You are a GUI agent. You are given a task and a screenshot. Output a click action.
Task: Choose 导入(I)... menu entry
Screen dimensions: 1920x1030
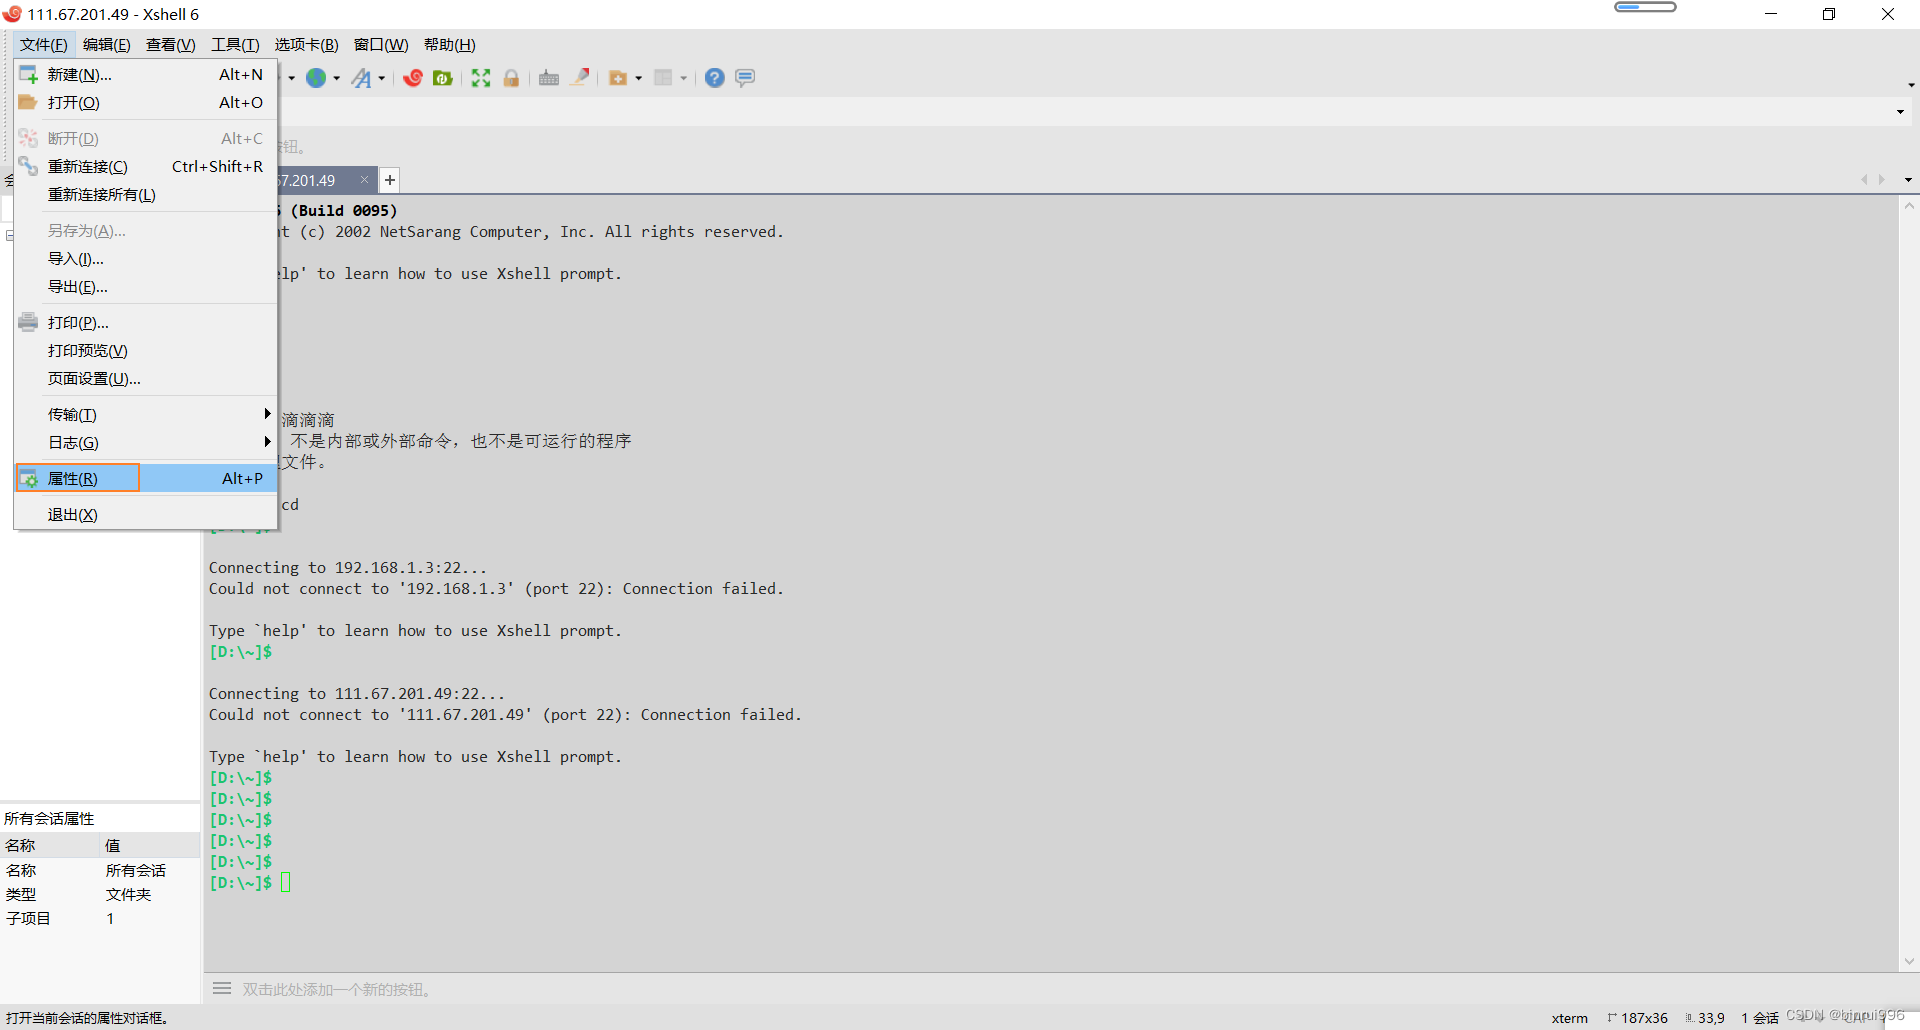pyautogui.click(x=146, y=258)
